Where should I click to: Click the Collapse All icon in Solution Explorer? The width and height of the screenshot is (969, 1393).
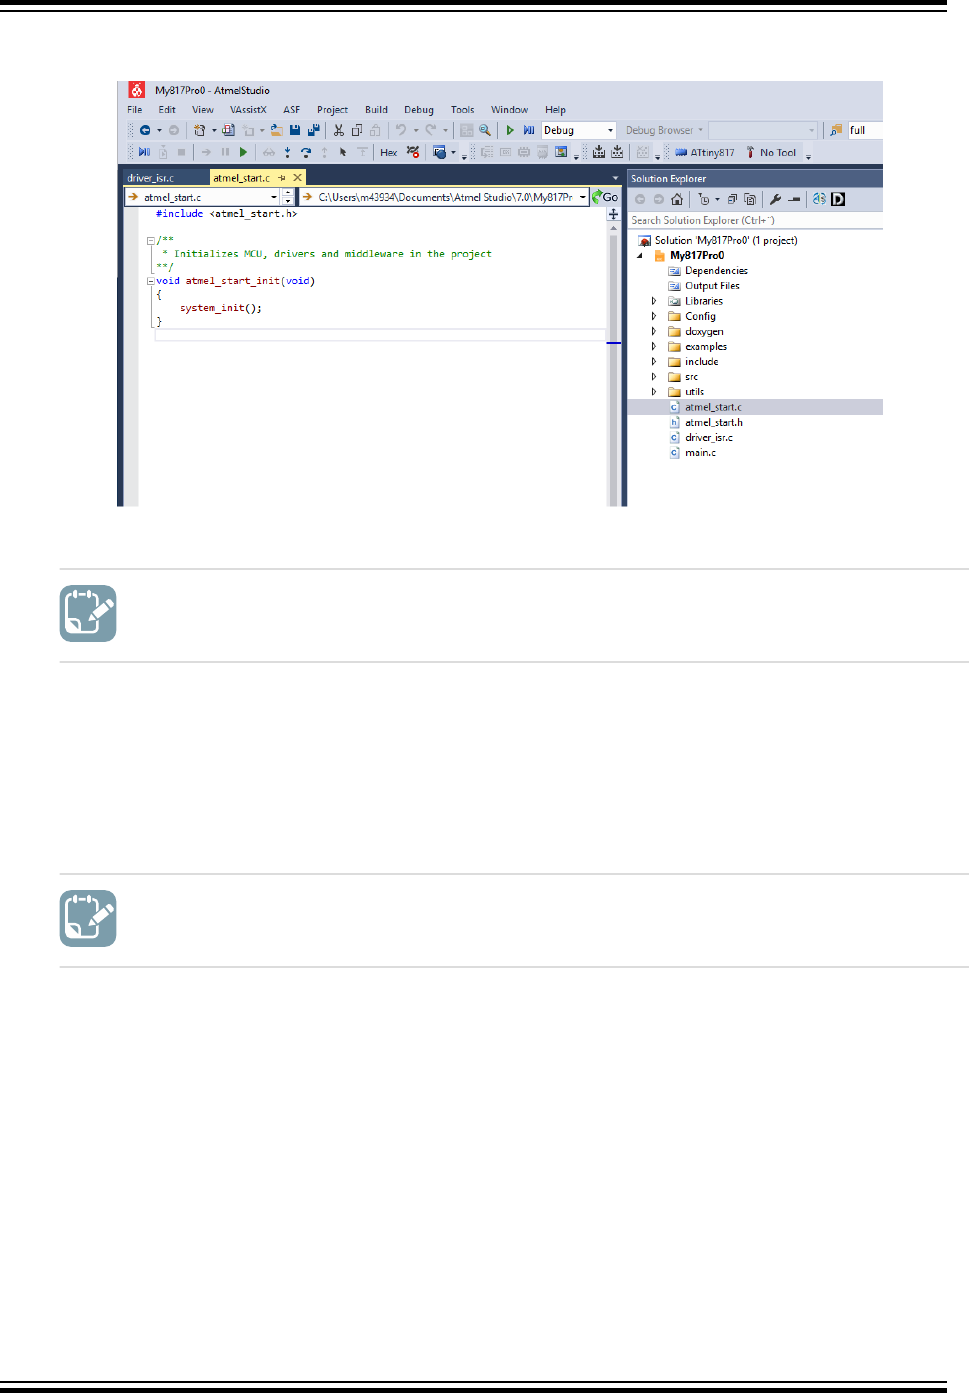(732, 199)
